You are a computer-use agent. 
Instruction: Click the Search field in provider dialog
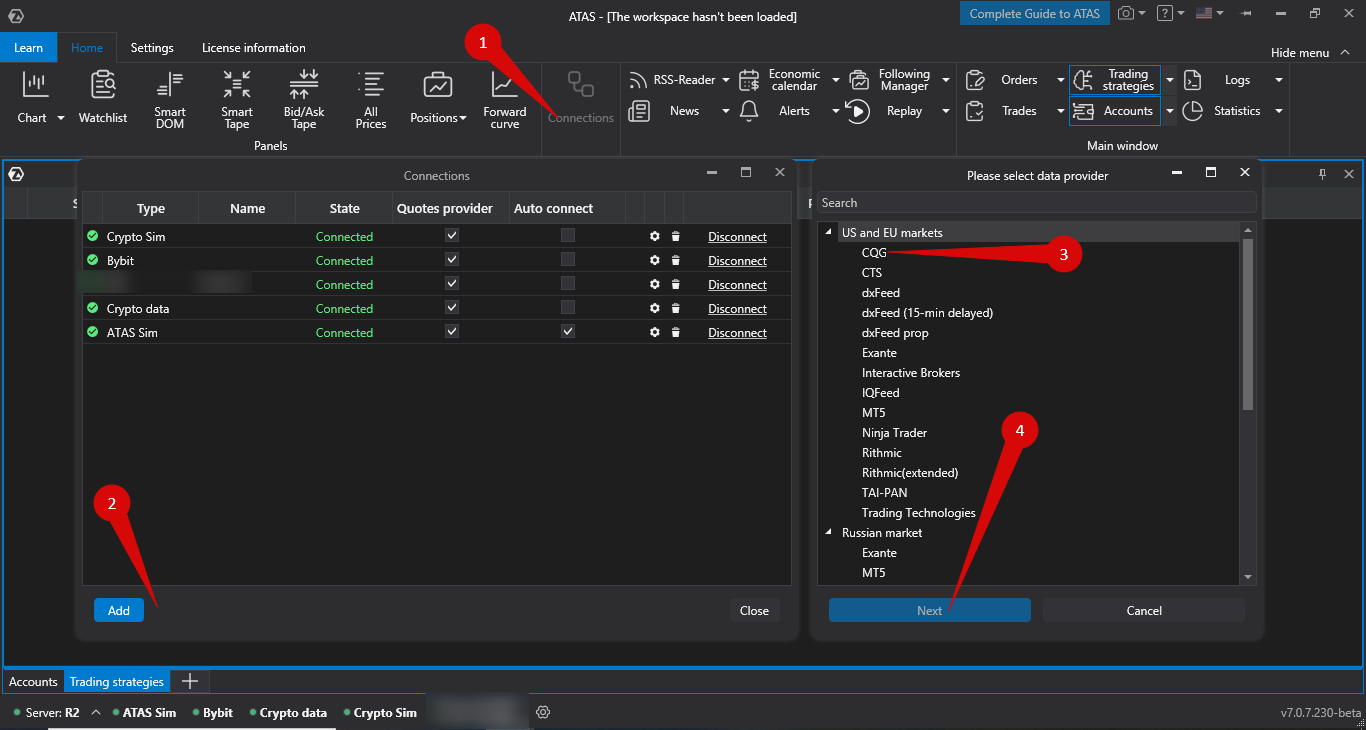click(1037, 202)
